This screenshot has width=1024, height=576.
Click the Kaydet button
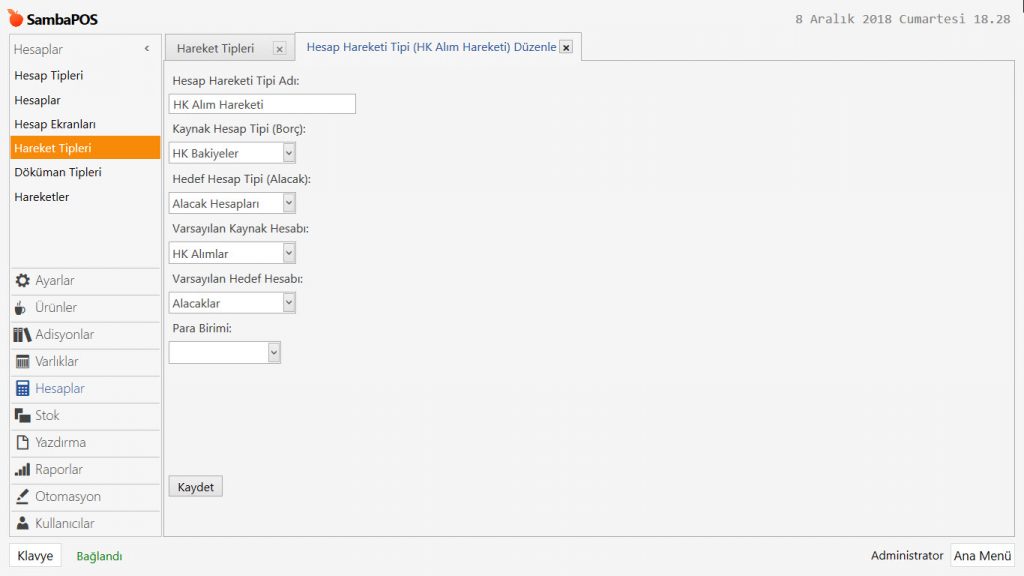[195, 487]
